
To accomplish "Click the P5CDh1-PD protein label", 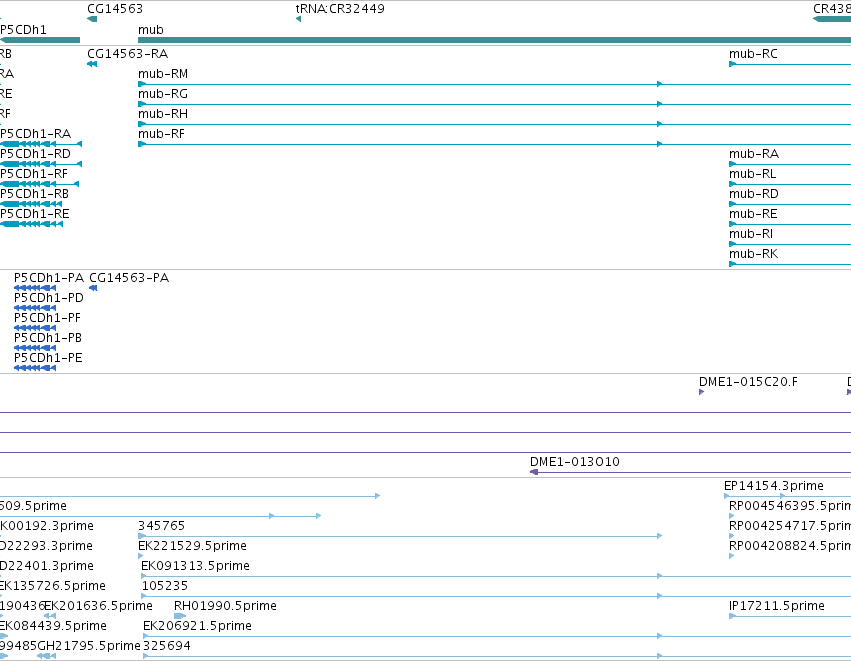I will 49,298.
